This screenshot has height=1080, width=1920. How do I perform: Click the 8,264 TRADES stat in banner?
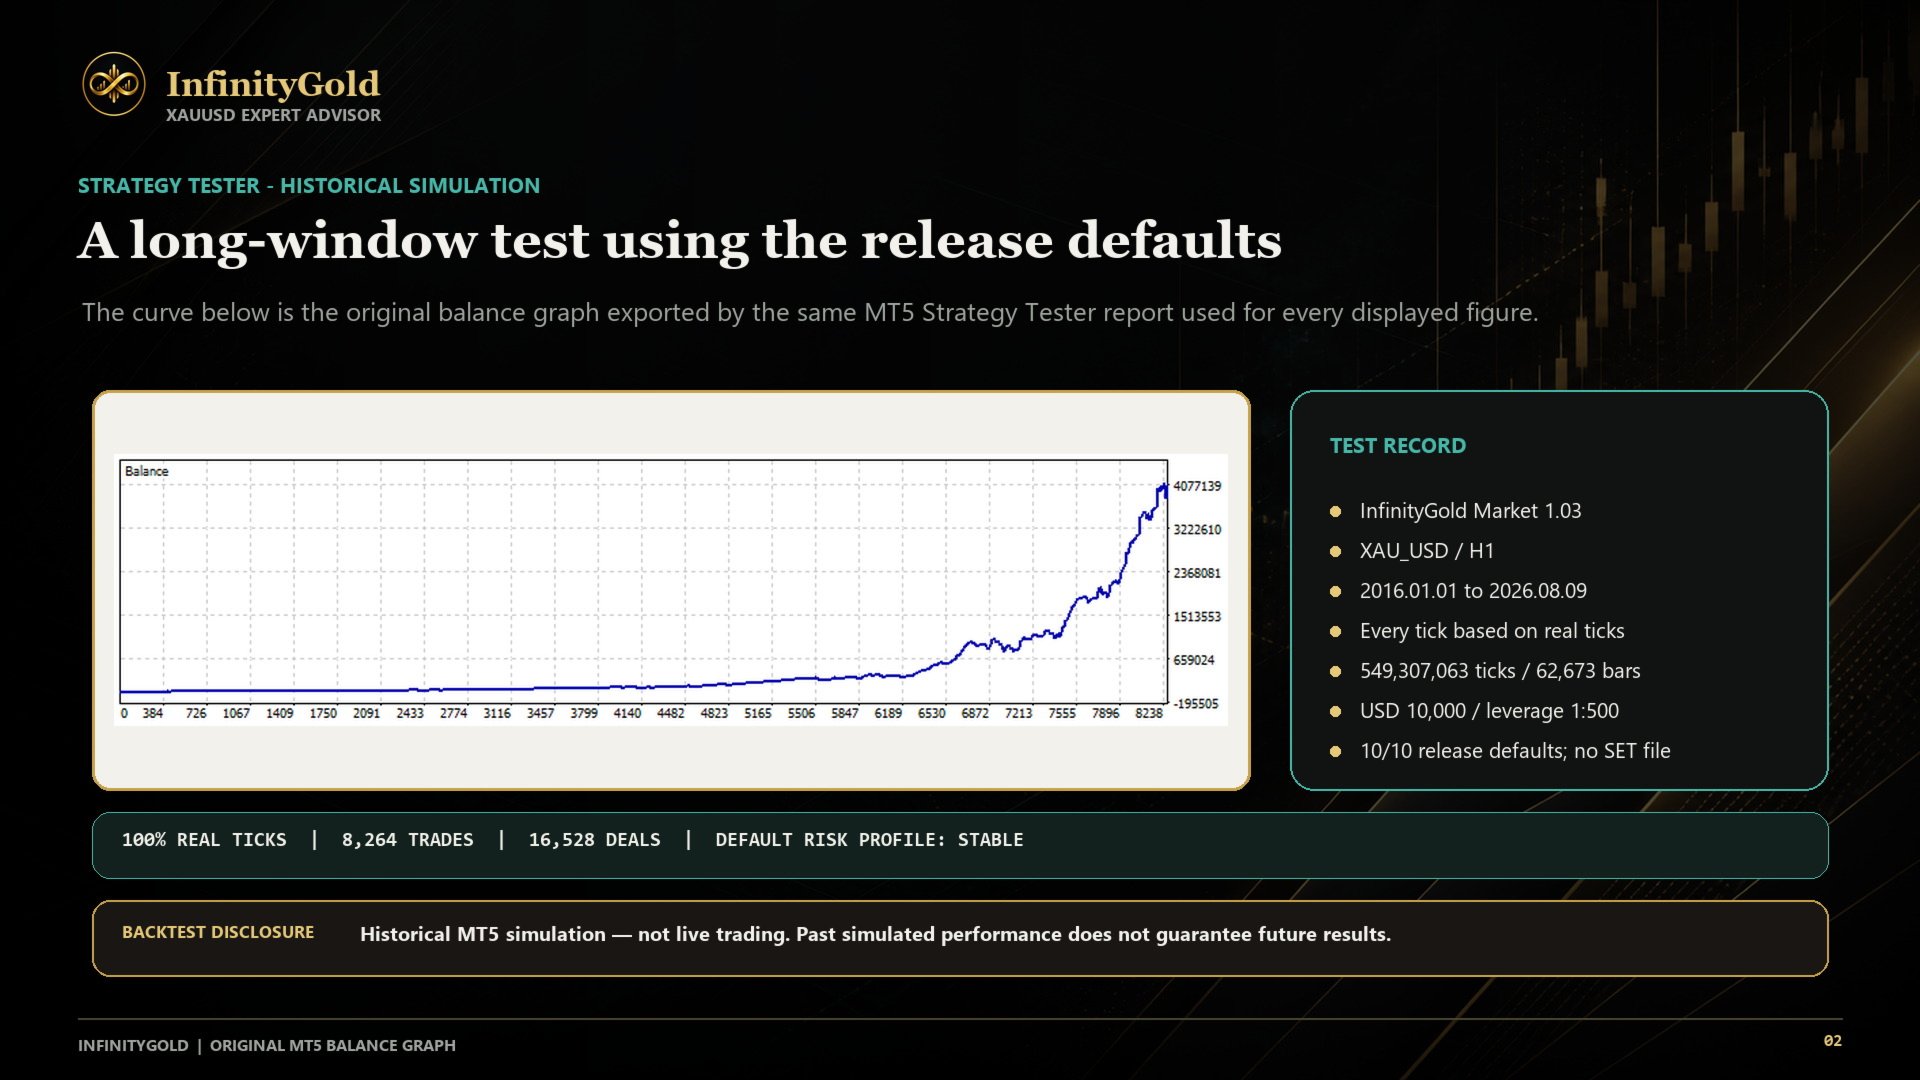click(x=408, y=840)
